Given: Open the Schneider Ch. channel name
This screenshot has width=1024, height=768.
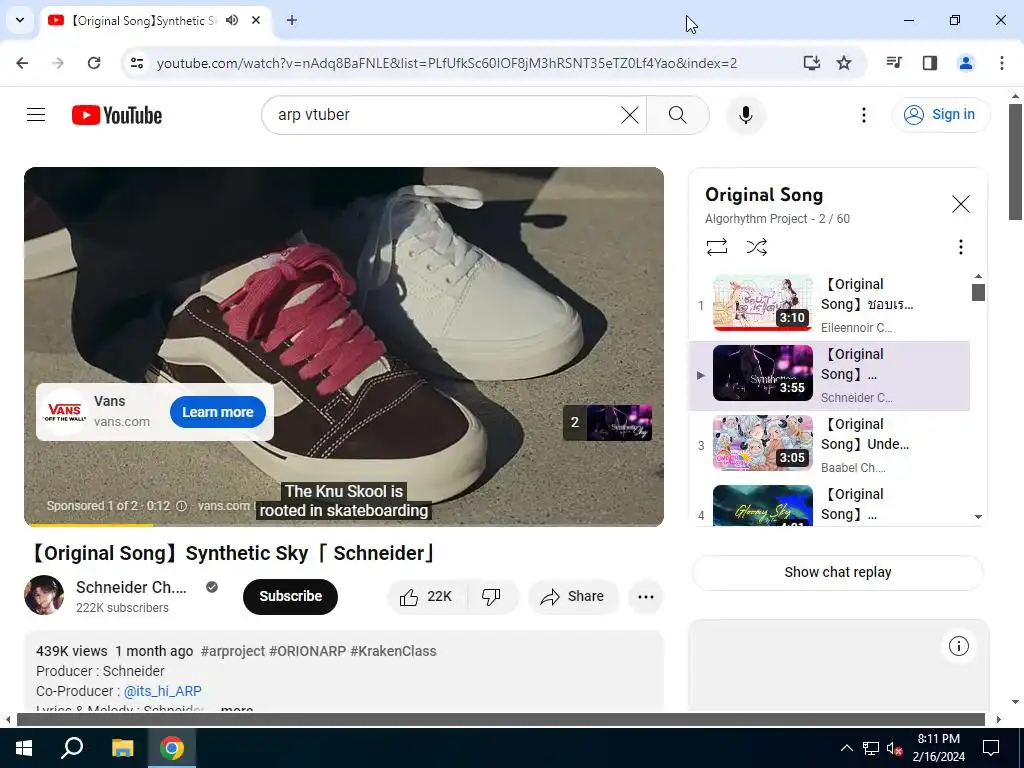Looking at the screenshot, I should (131, 587).
